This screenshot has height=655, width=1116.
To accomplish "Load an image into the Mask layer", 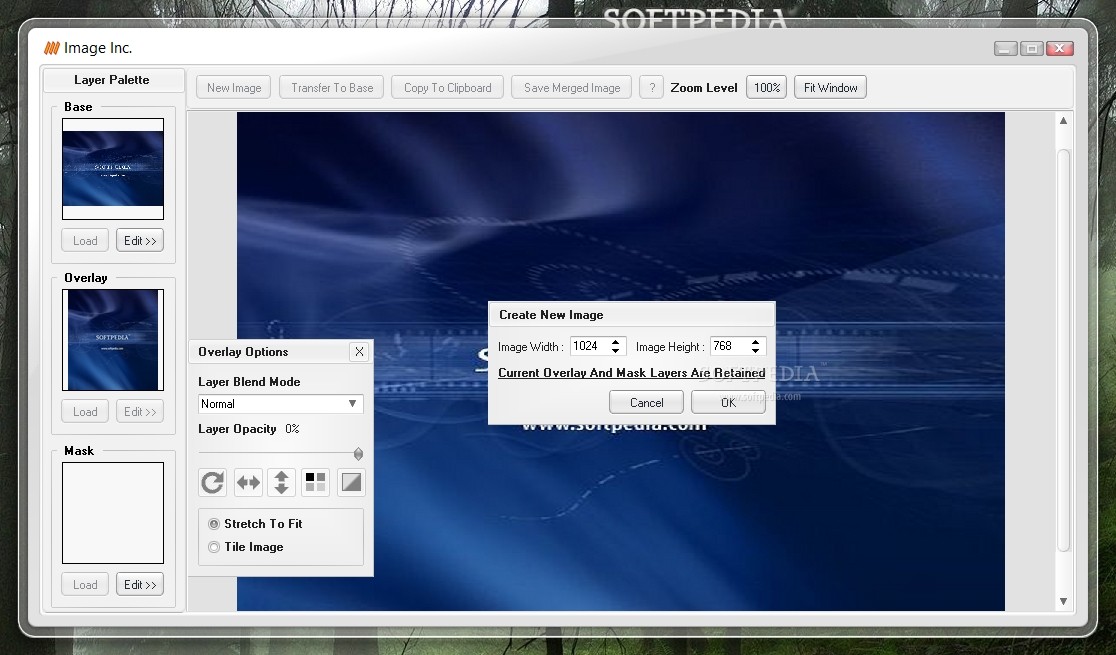I will (85, 585).
